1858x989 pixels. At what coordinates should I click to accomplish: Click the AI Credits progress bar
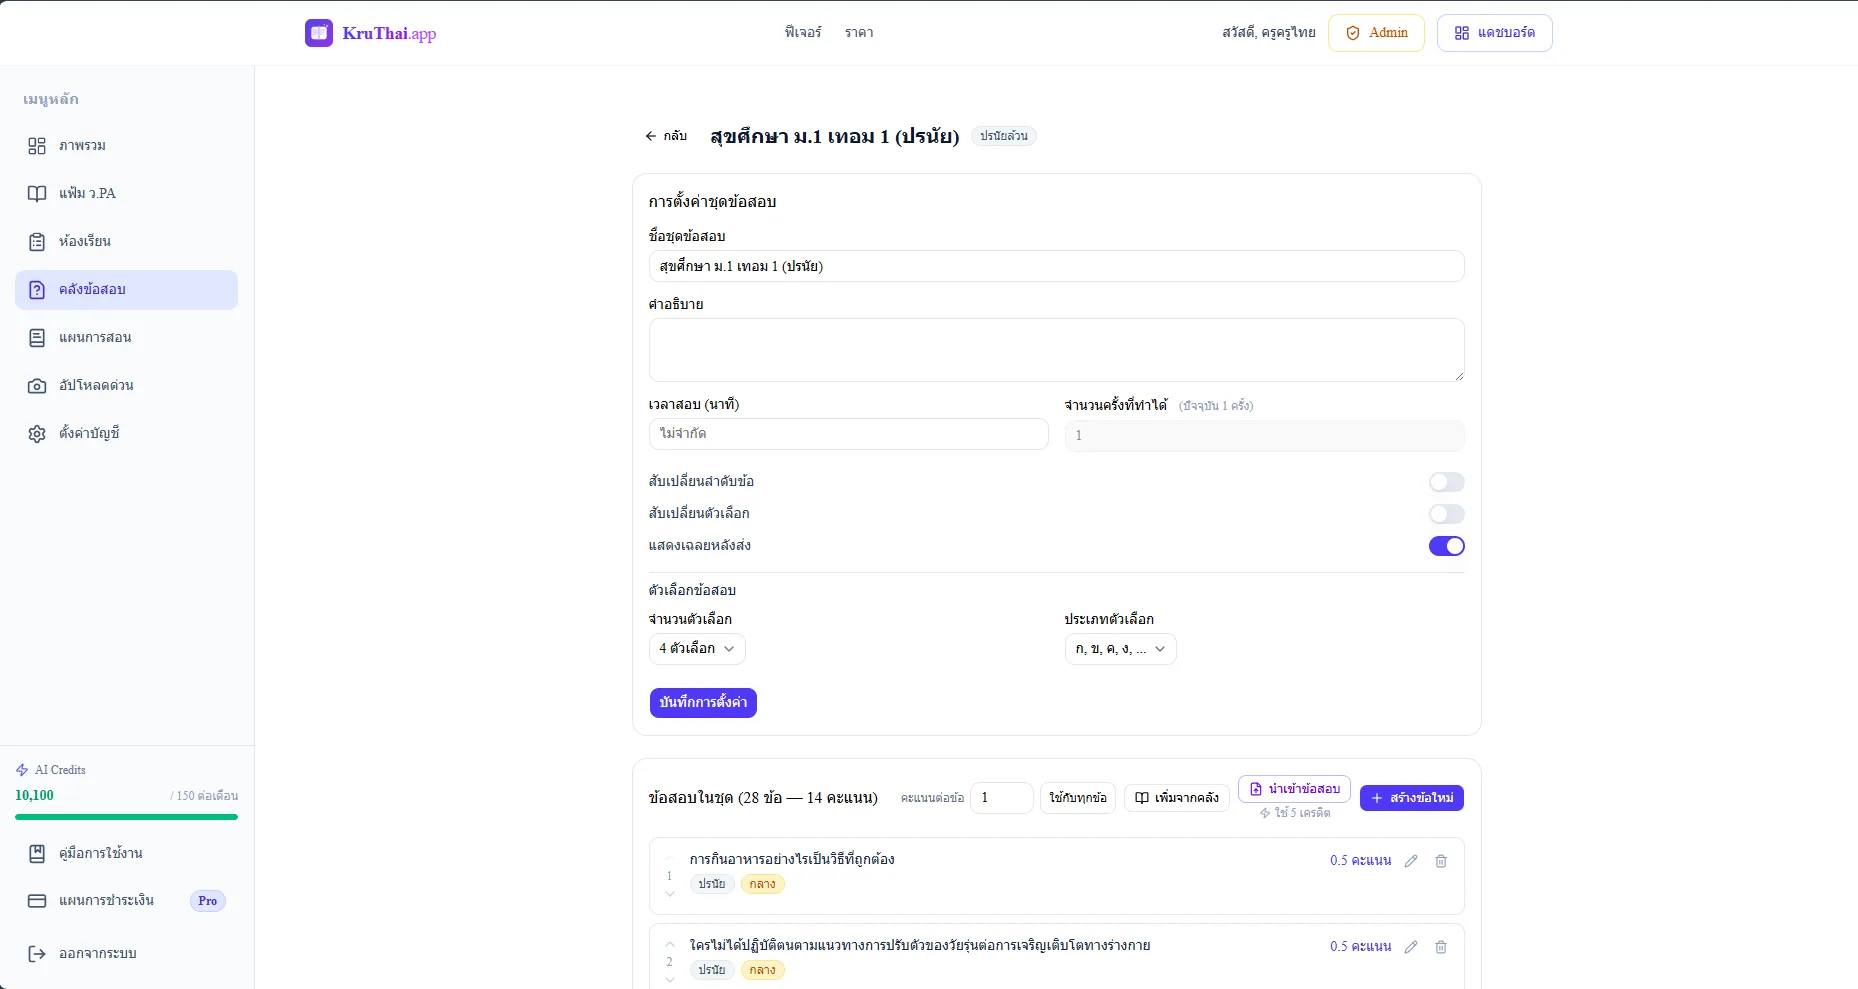(126, 817)
